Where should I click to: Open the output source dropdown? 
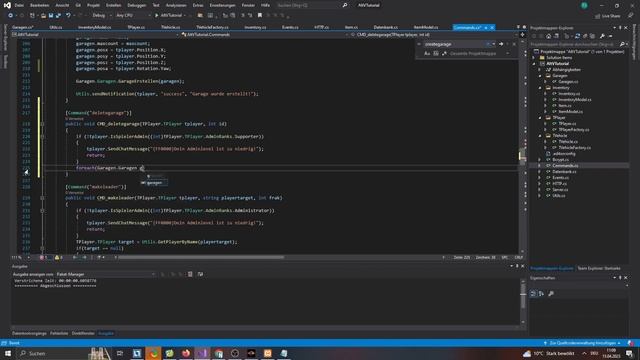(x=105, y=274)
